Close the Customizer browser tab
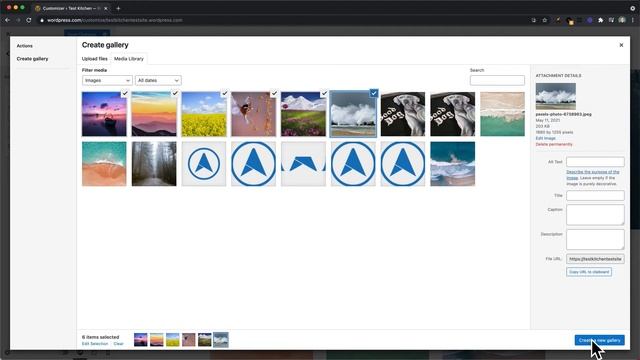This screenshot has width=640, height=360. 106,8
